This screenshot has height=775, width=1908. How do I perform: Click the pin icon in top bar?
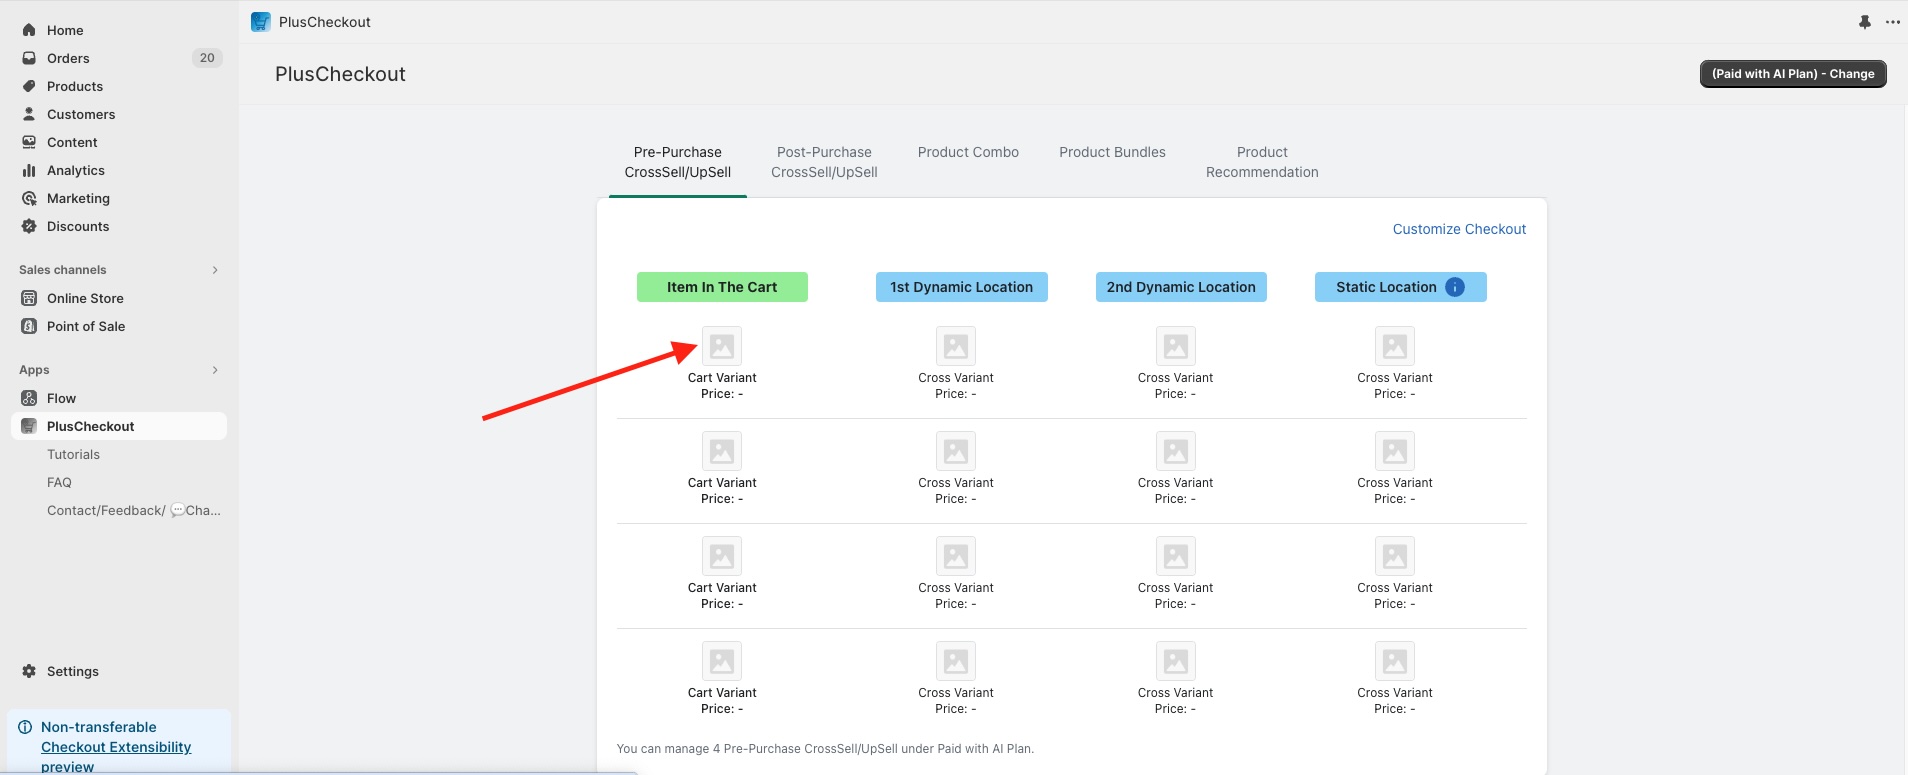[x=1865, y=22]
